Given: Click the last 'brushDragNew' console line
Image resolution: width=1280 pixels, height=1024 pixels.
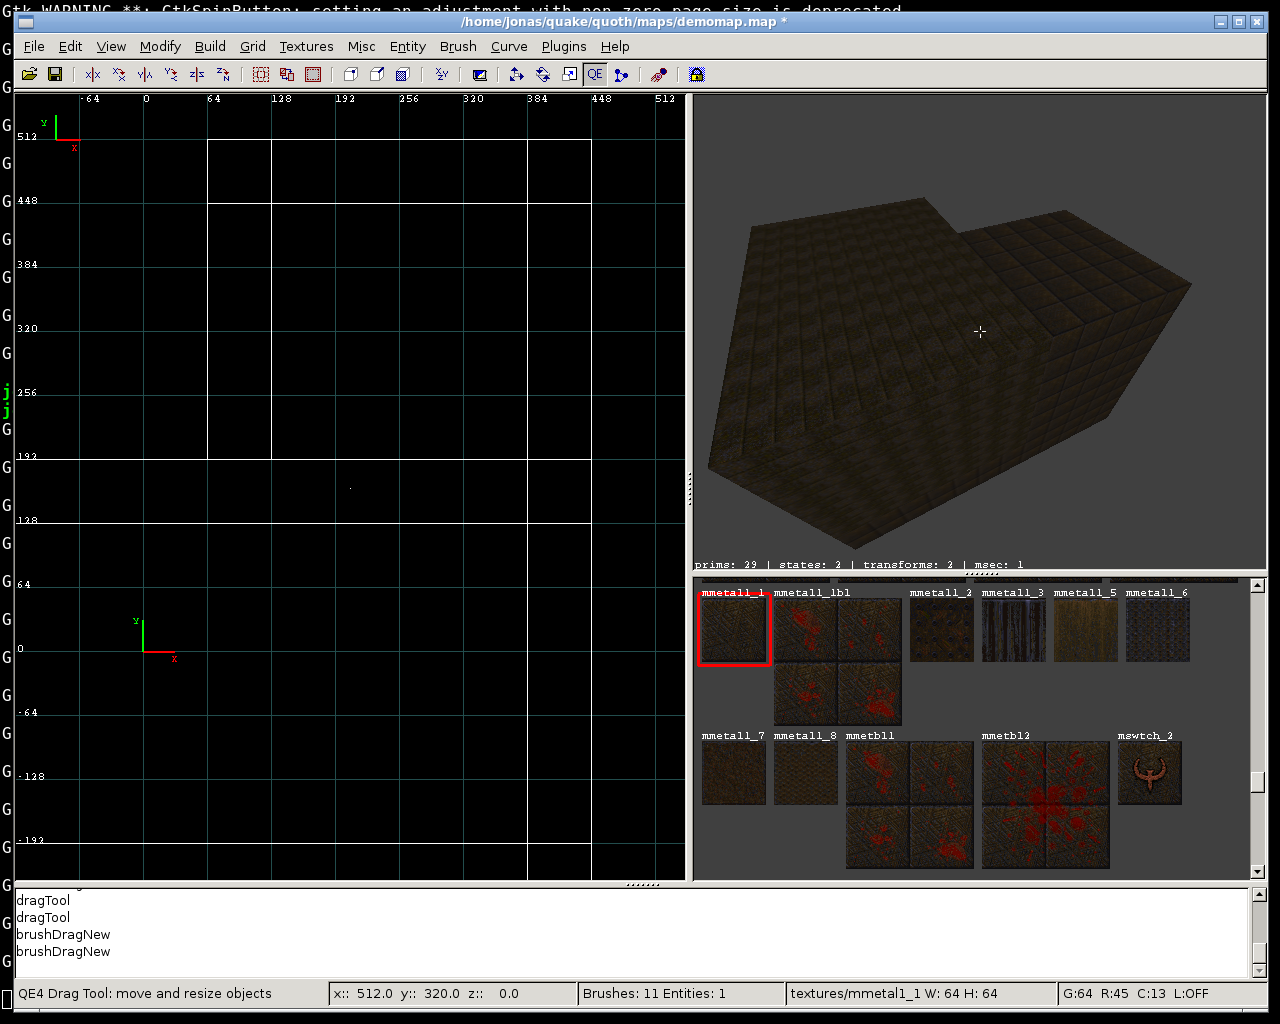Looking at the screenshot, I should (63, 952).
